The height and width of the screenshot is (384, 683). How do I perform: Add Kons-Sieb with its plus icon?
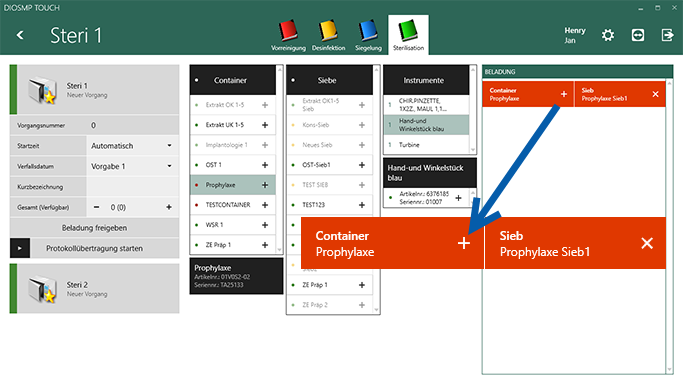362,125
